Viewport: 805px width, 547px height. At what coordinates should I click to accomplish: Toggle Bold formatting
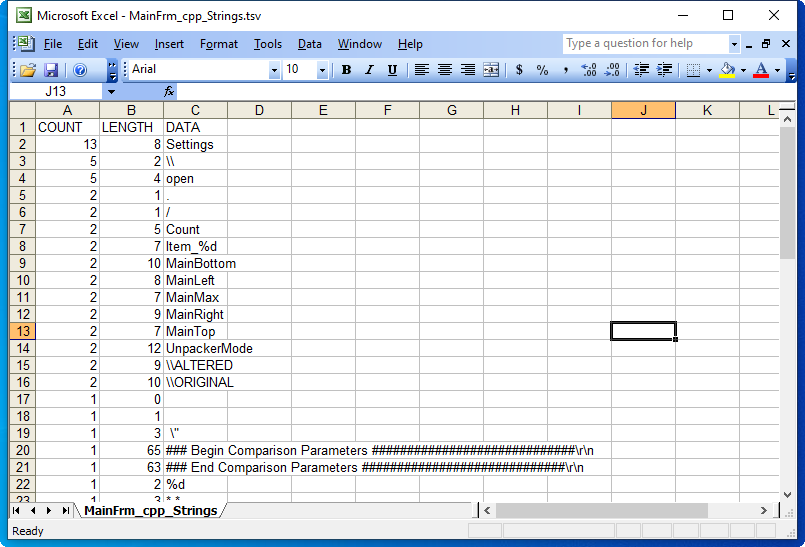click(x=346, y=70)
